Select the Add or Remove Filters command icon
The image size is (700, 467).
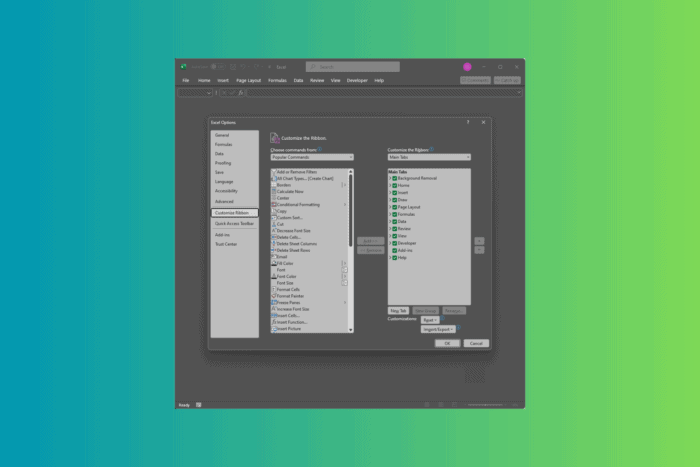(274, 172)
